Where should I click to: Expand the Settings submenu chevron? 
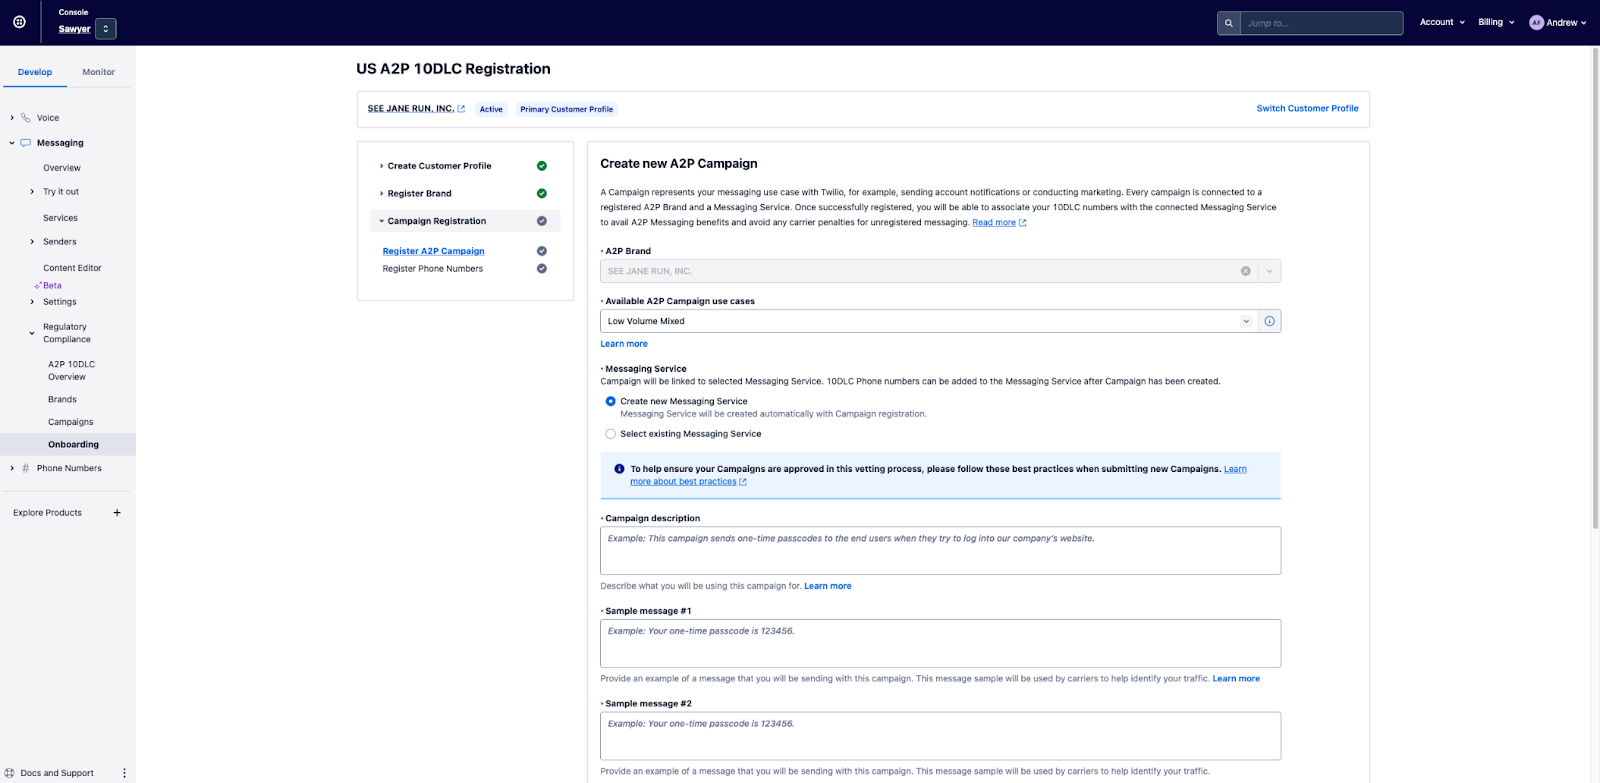[x=32, y=302]
